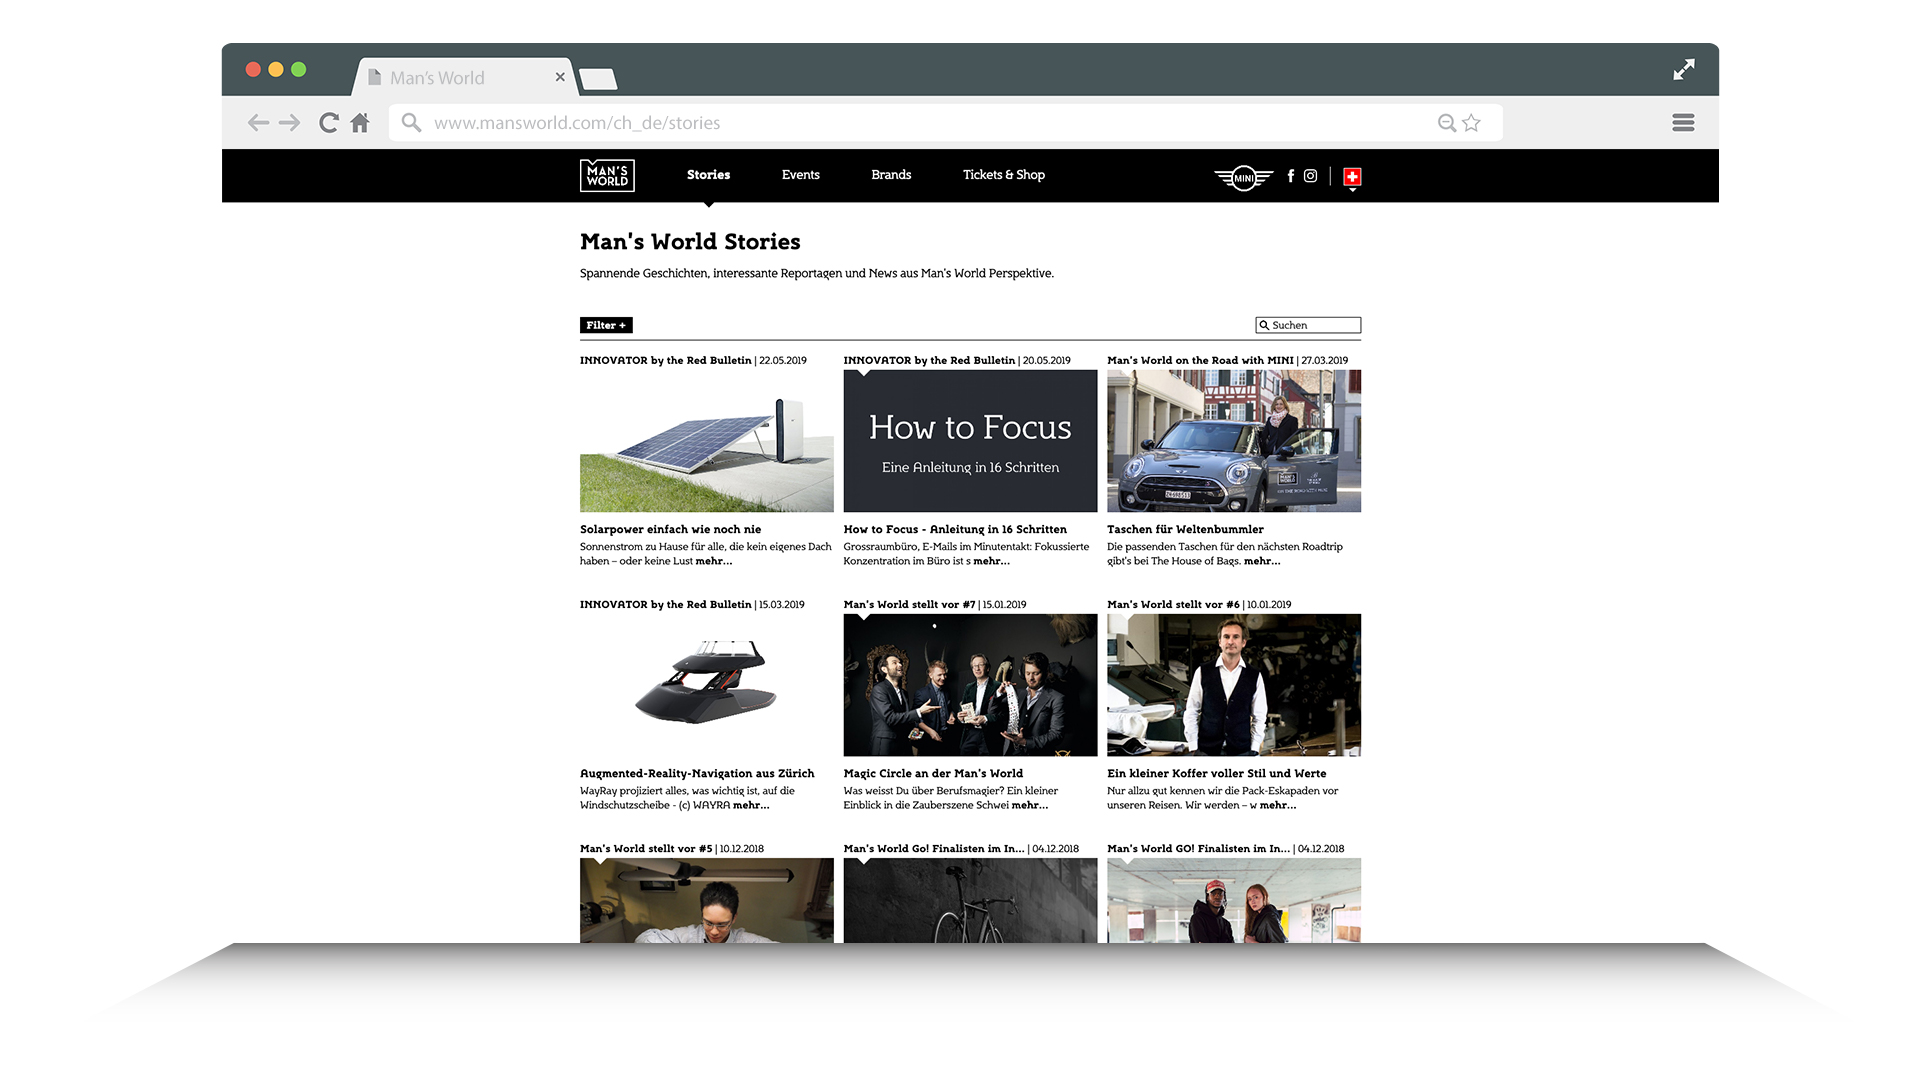Go to browser home icon
Image resolution: width=1920 pixels, height=1080 pixels.
click(360, 123)
